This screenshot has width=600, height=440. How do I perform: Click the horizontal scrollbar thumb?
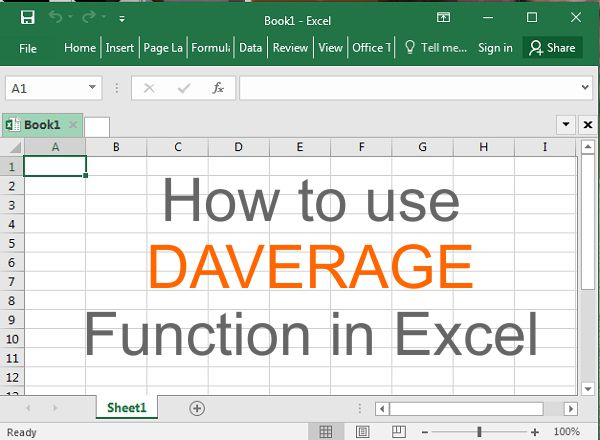466,409
